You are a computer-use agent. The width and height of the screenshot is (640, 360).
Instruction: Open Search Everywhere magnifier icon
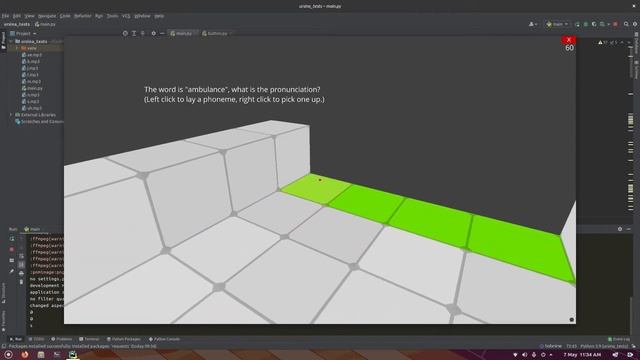tap(626, 24)
